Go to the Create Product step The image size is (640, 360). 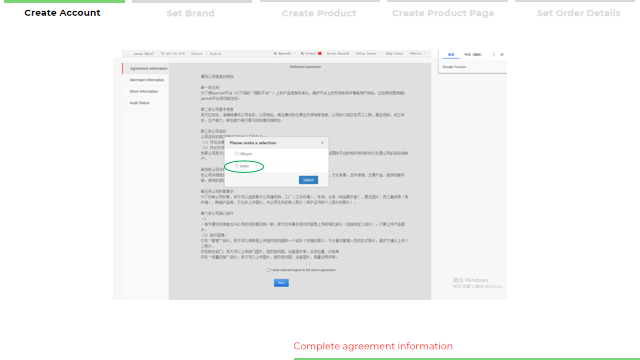coord(319,13)
